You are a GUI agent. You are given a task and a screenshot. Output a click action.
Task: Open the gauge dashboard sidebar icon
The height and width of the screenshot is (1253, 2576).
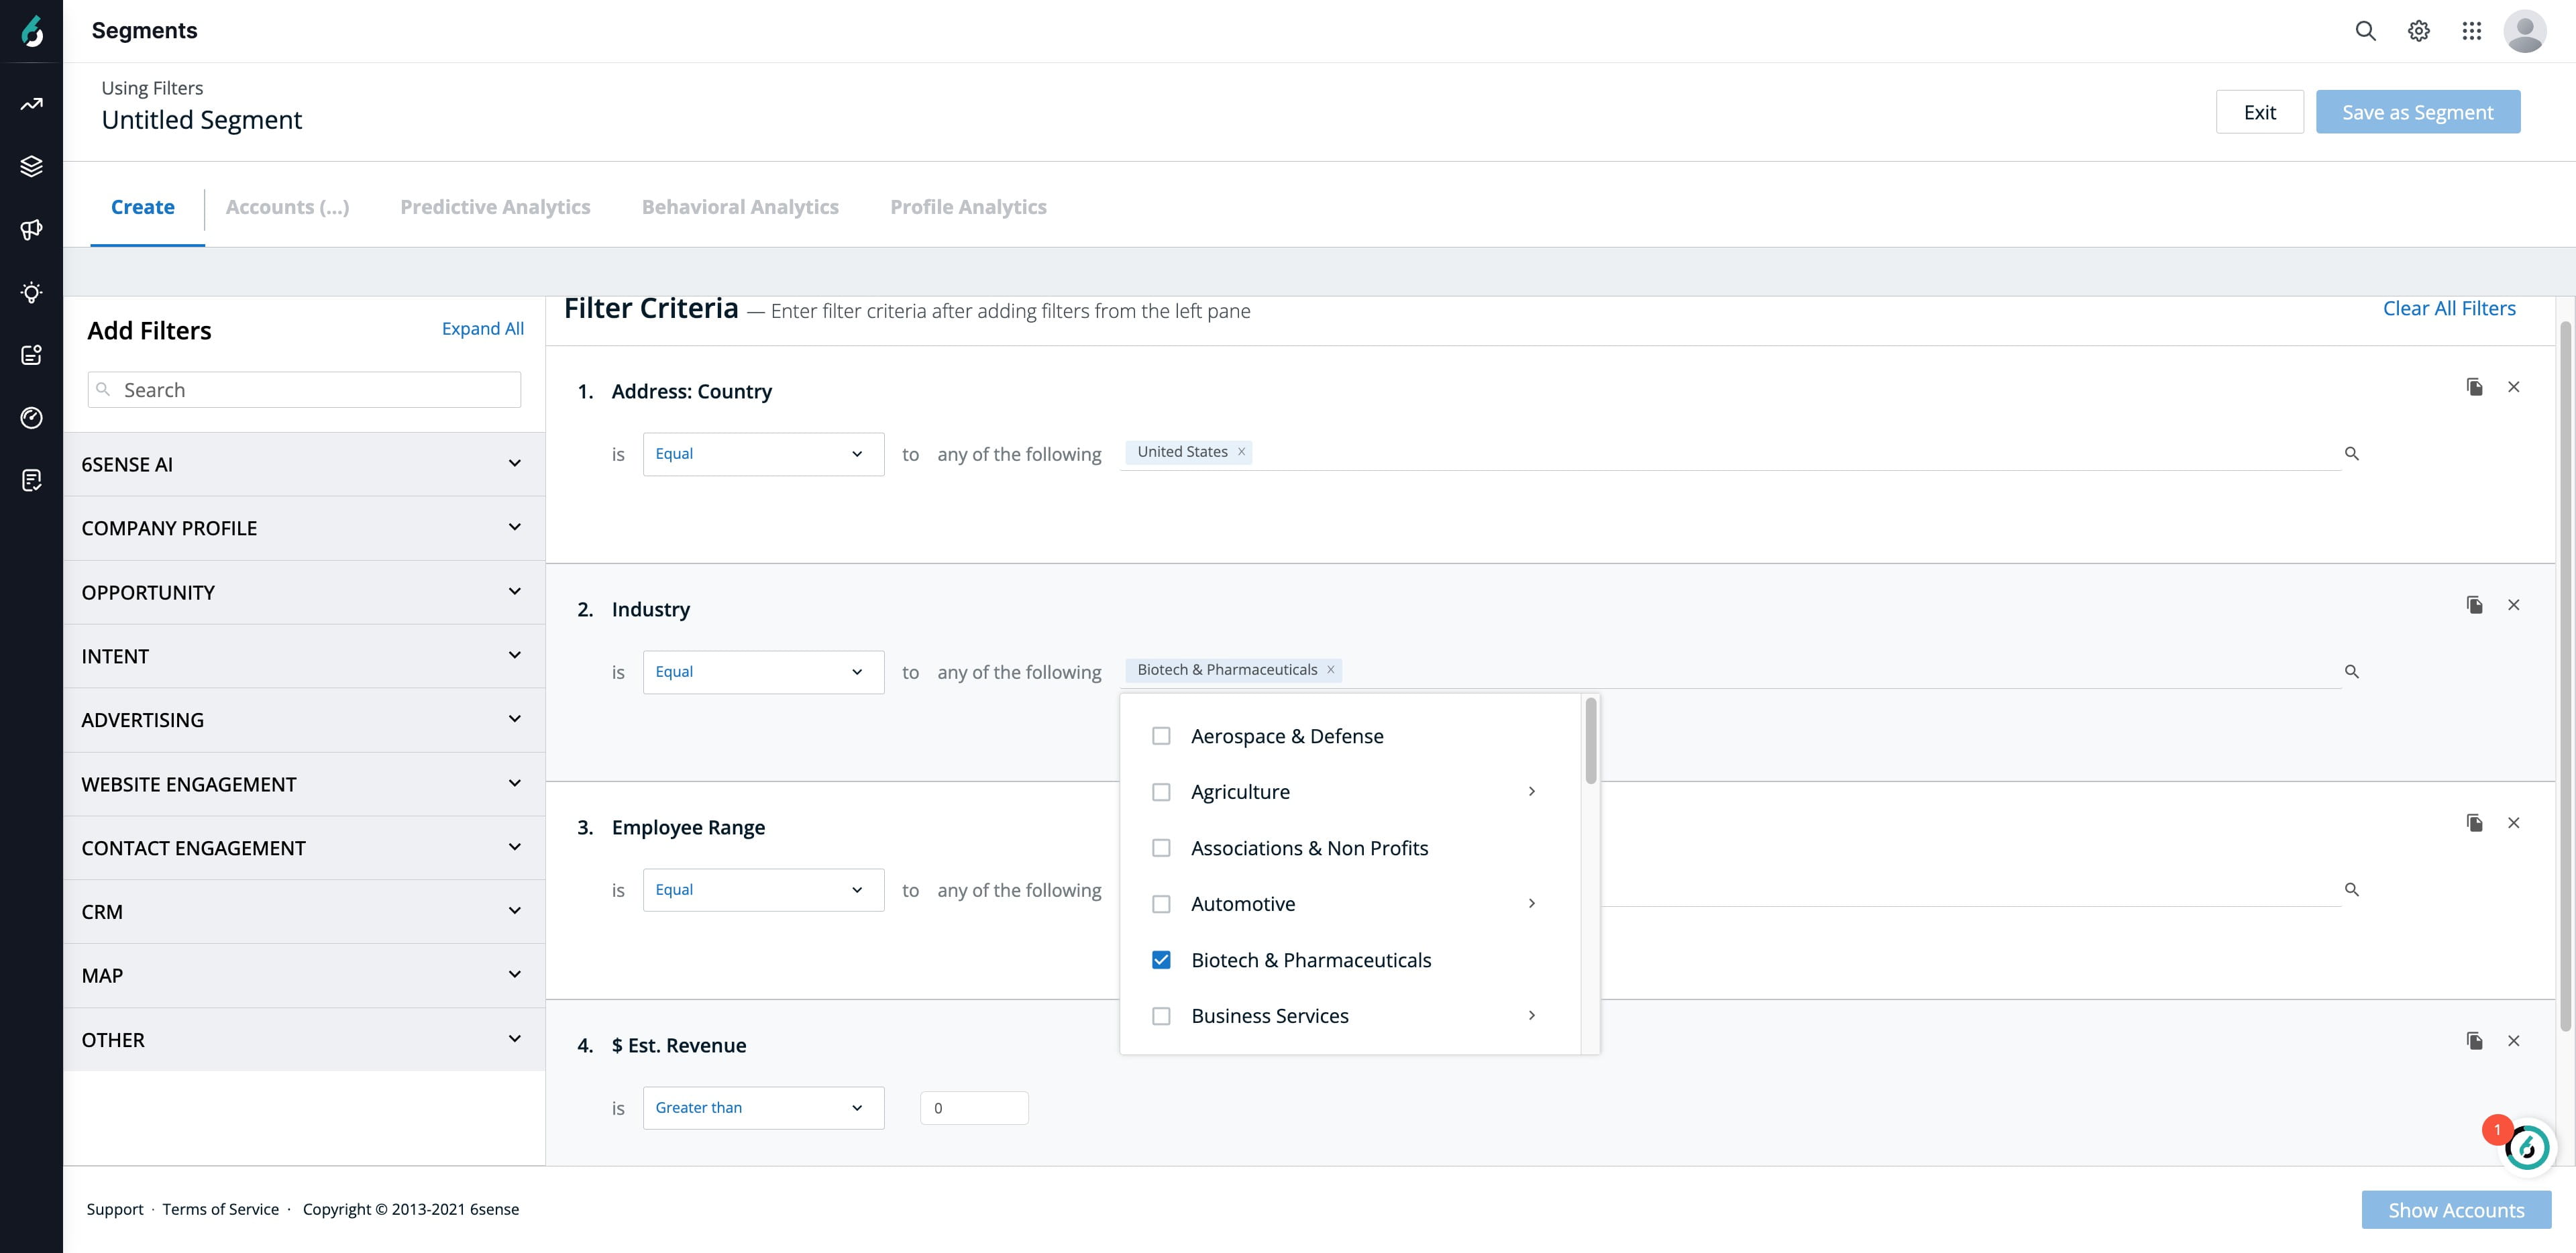click(32, 417)
